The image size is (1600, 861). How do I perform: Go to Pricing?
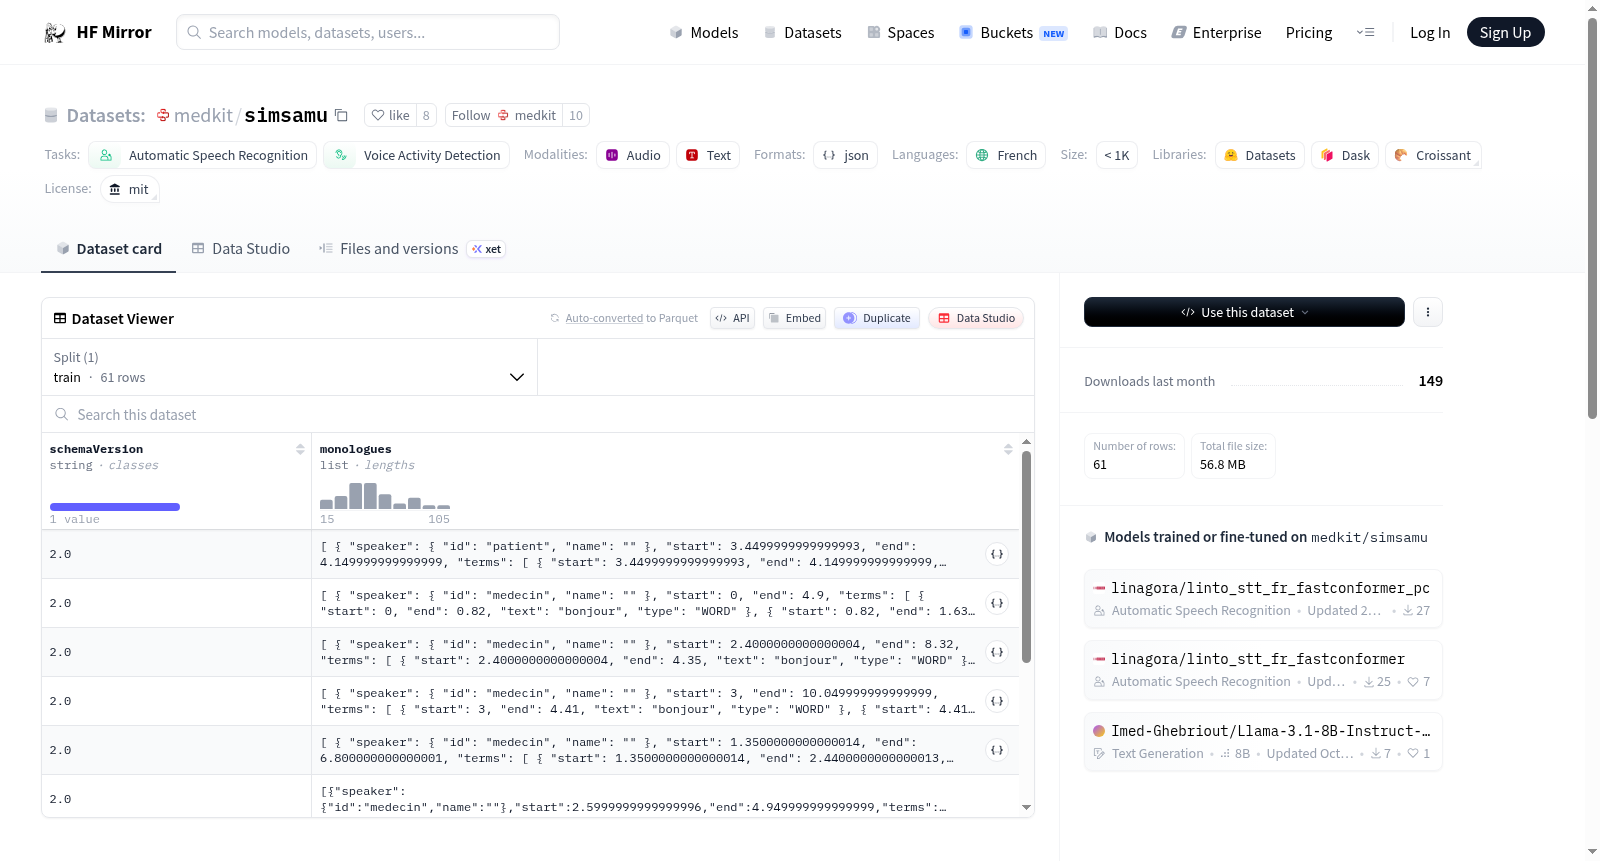point(1309,33)
